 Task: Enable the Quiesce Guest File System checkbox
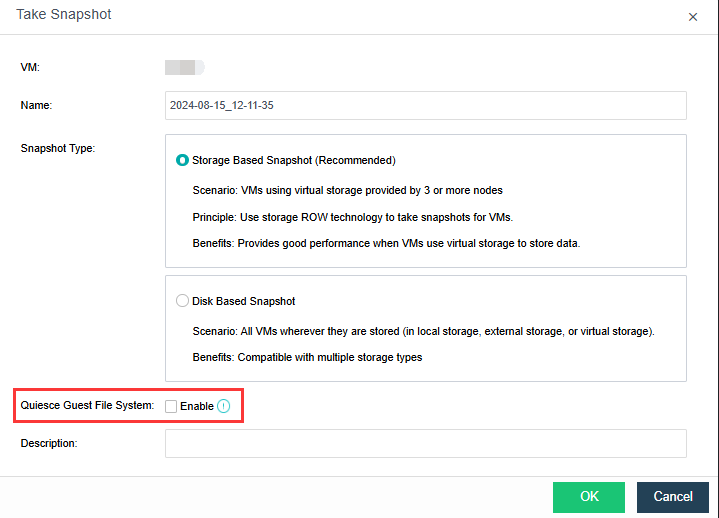[171, 406]
